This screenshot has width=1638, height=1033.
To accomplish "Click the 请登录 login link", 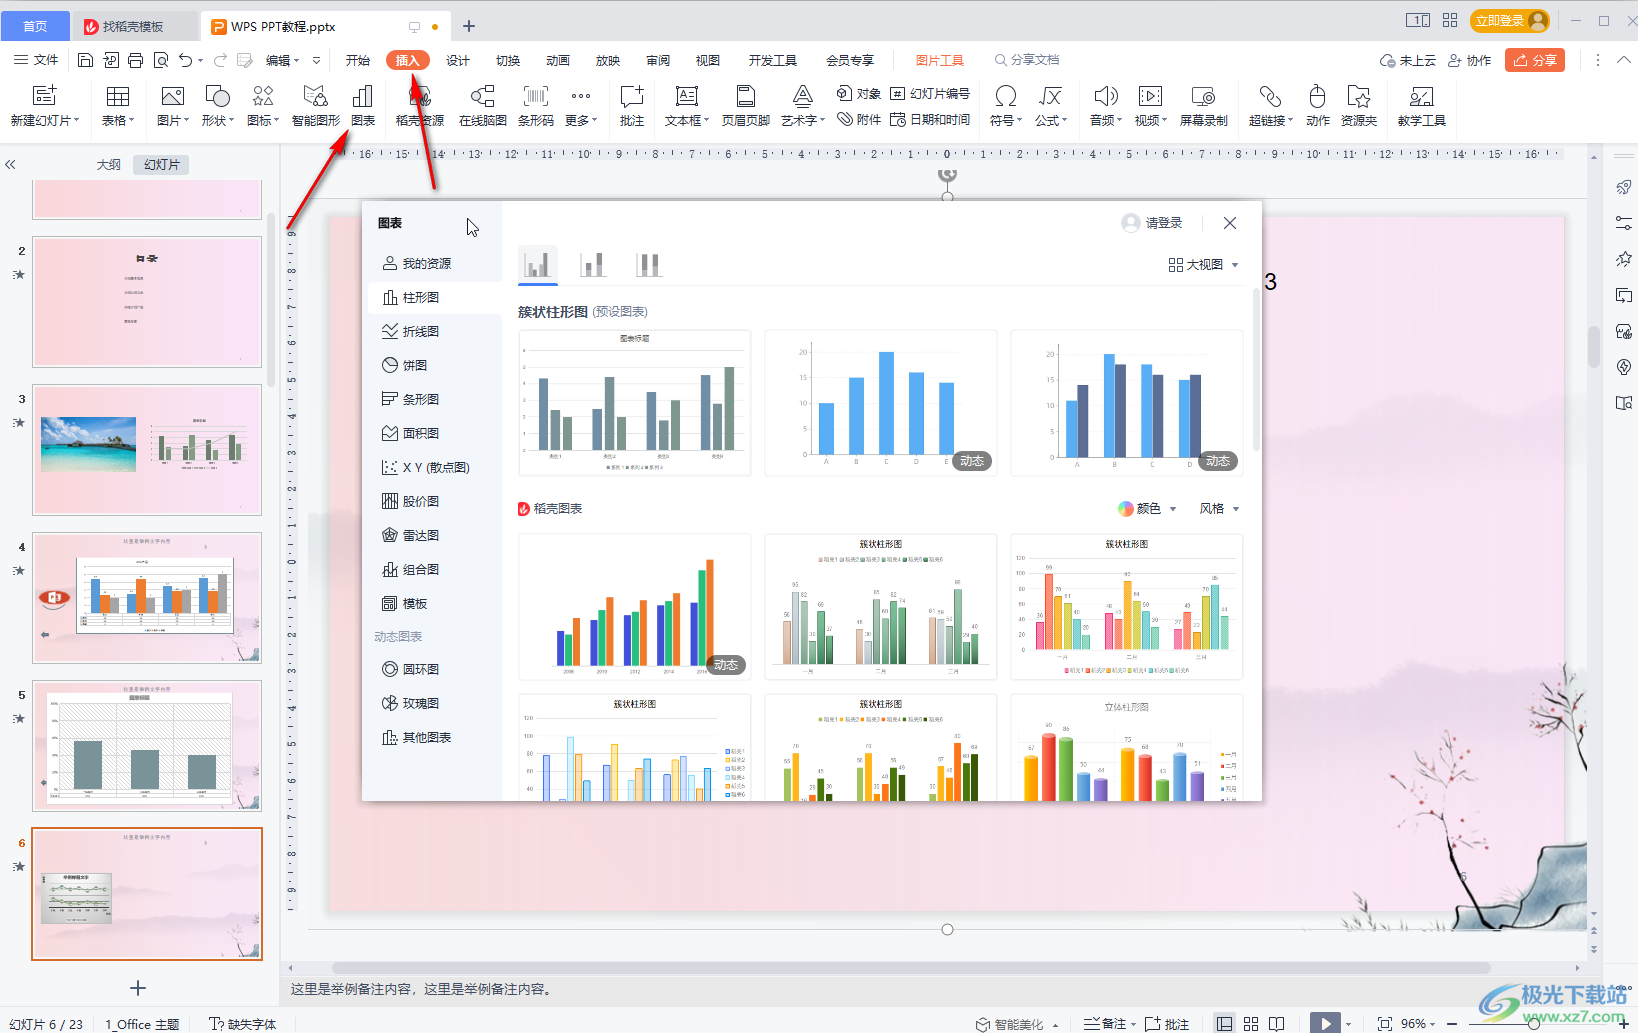I will (1153, 223).
